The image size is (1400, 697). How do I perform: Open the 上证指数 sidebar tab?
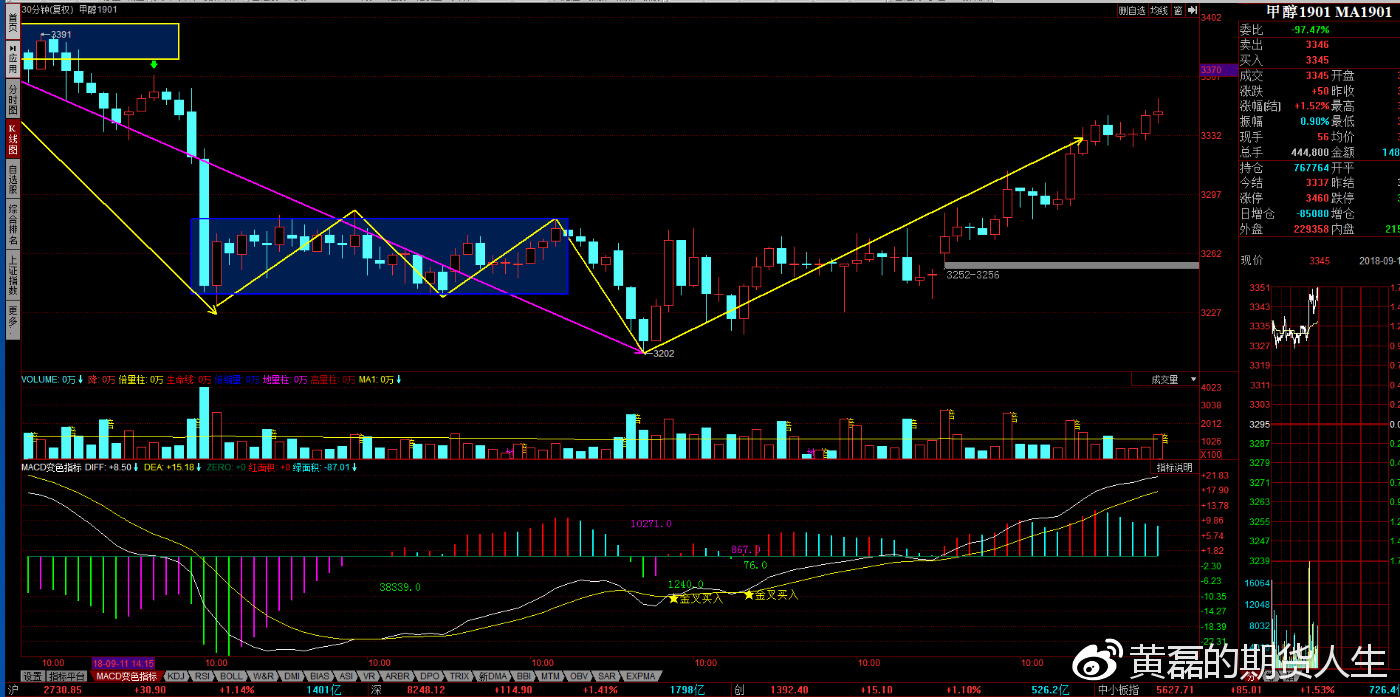13,275
